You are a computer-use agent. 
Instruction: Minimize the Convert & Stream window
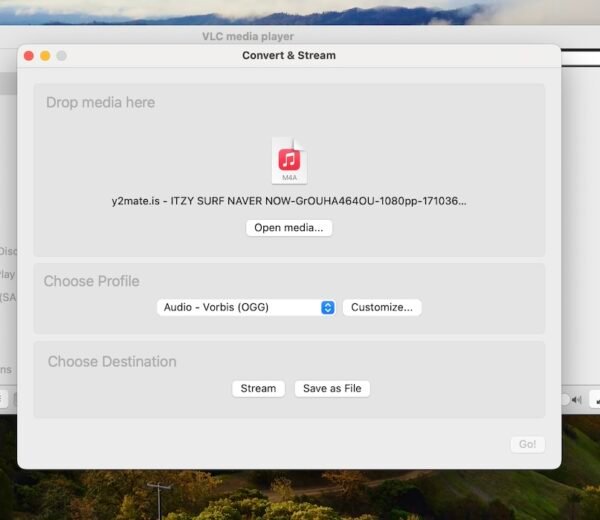[x=45, y=56]
